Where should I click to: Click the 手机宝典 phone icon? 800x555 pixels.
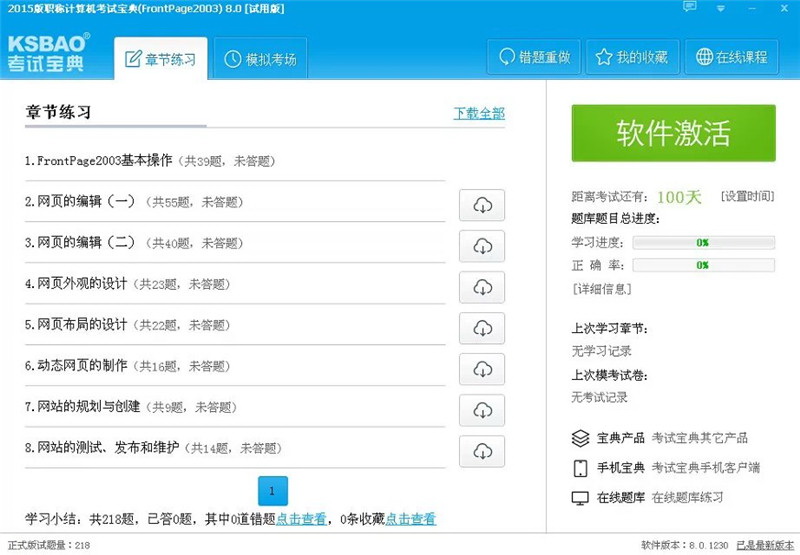coord(581,468)
